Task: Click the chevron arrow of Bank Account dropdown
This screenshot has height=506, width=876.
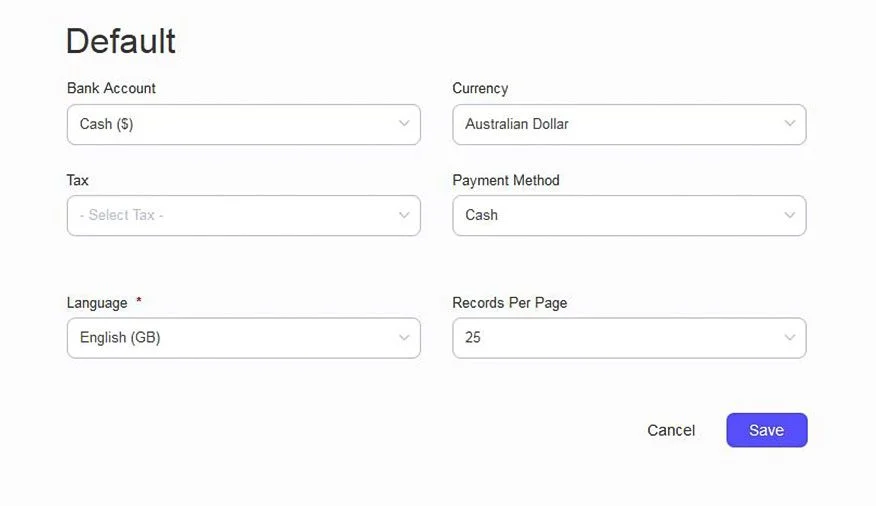Action: [x=404, y=124]
